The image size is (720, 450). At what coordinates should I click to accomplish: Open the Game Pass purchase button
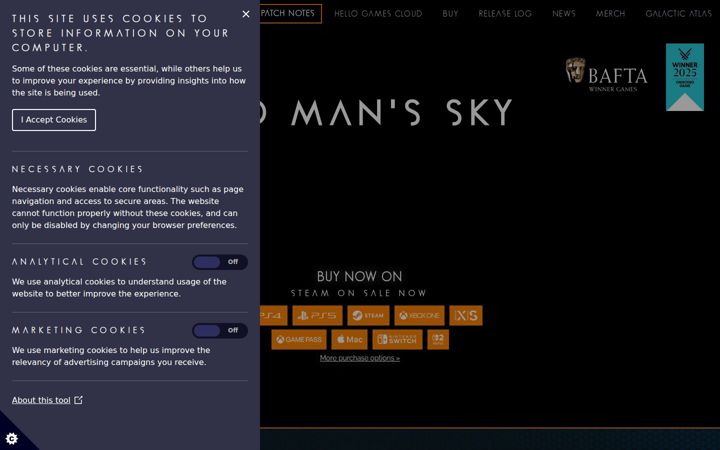point(299,340)
